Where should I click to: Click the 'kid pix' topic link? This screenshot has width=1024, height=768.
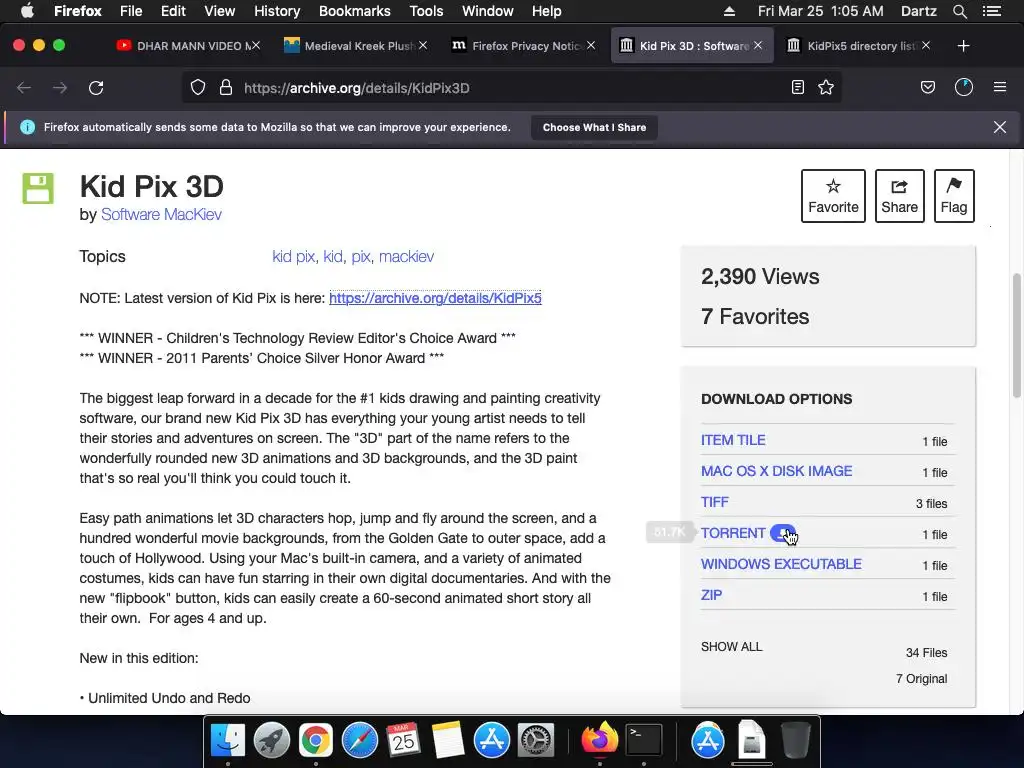point(293,256)
